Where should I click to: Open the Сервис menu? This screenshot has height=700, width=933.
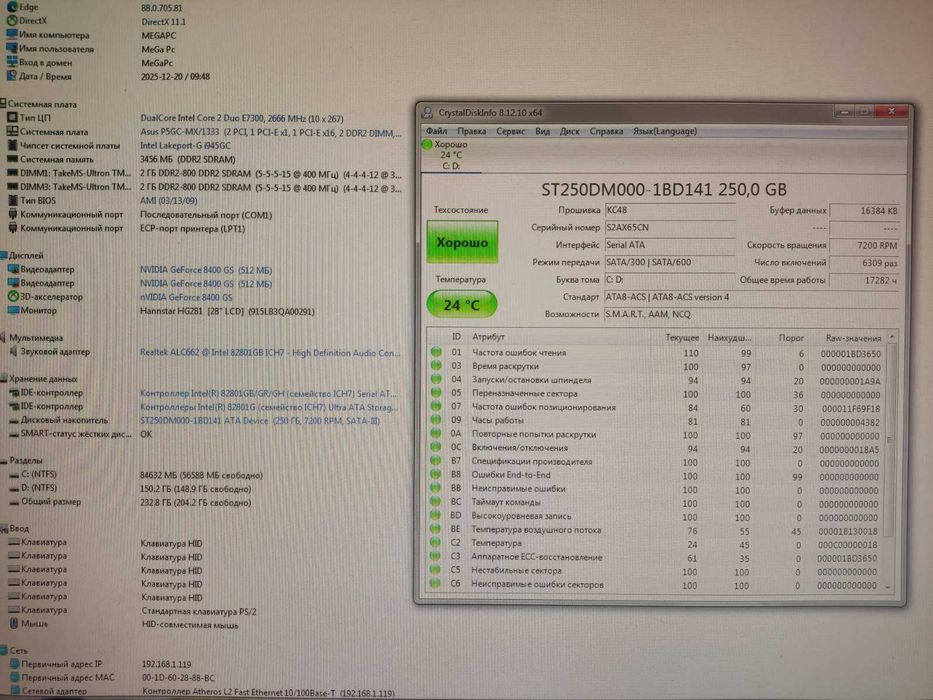pos(510,131)
